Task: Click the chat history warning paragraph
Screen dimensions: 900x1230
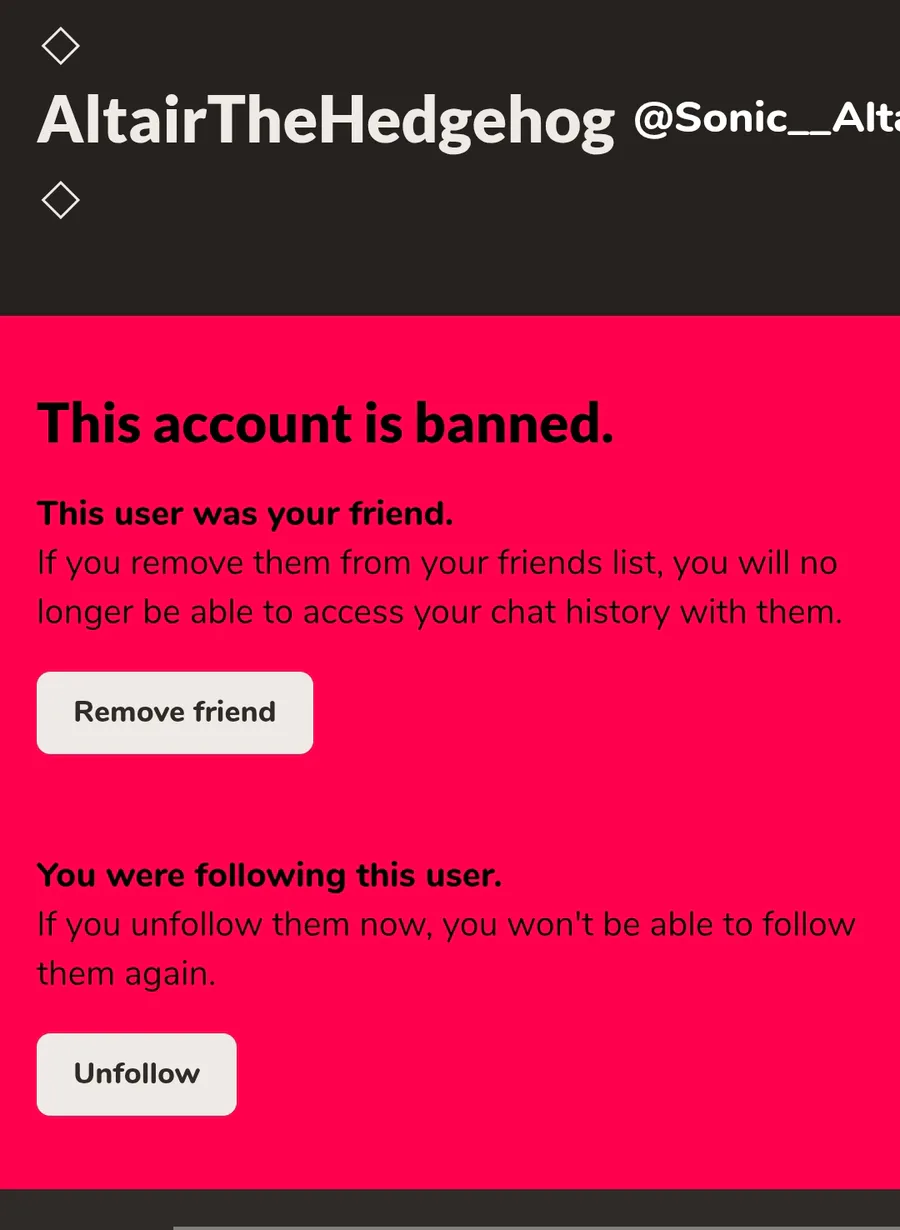Action: tap(440, 587)
